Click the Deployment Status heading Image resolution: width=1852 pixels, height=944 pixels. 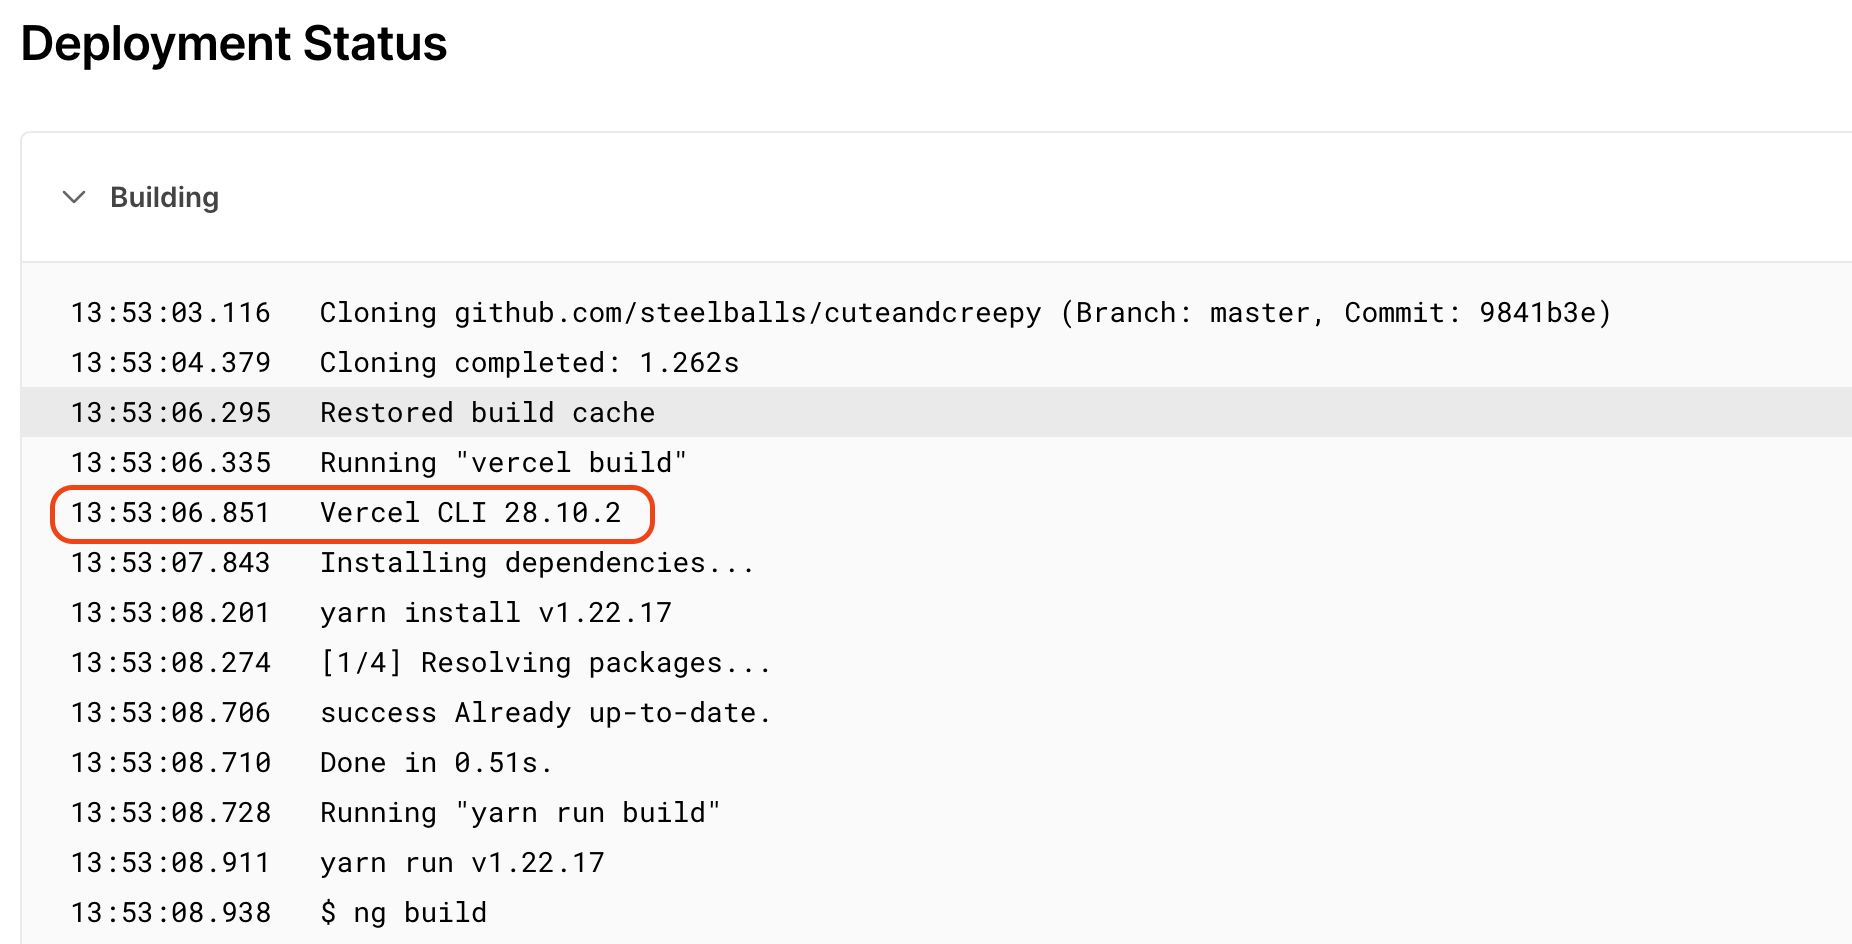[x=234, y=44]
